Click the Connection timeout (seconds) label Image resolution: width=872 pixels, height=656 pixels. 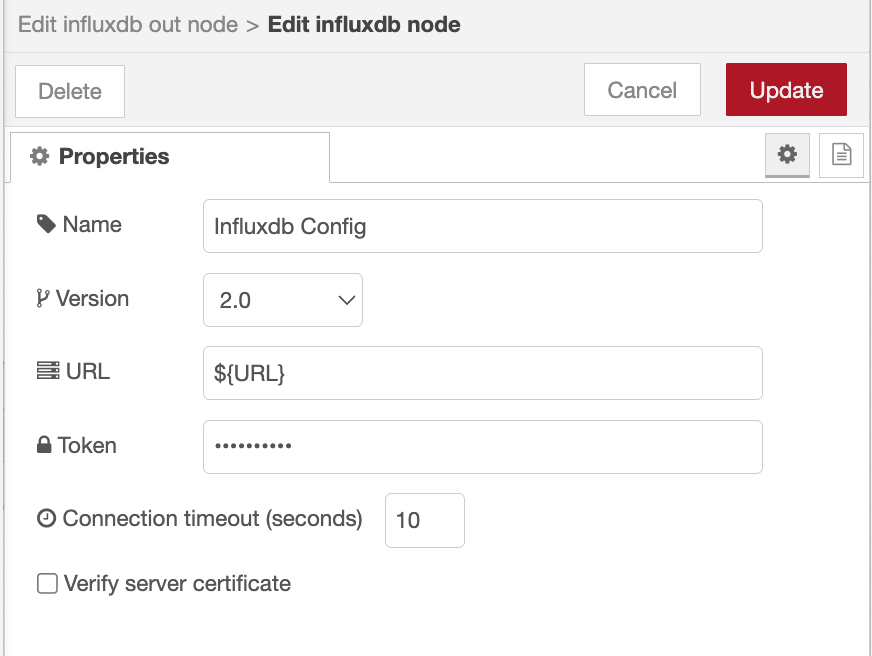212,519
